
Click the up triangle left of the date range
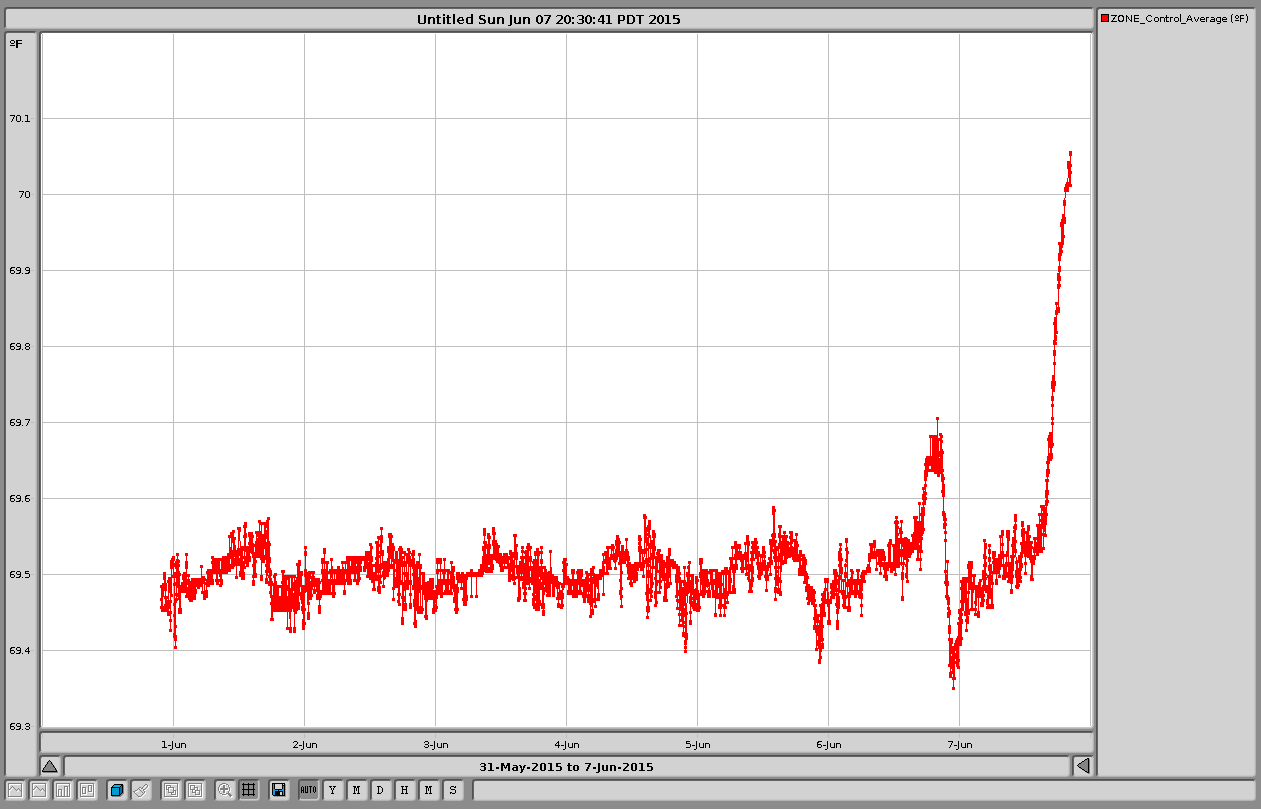point(49,766)
